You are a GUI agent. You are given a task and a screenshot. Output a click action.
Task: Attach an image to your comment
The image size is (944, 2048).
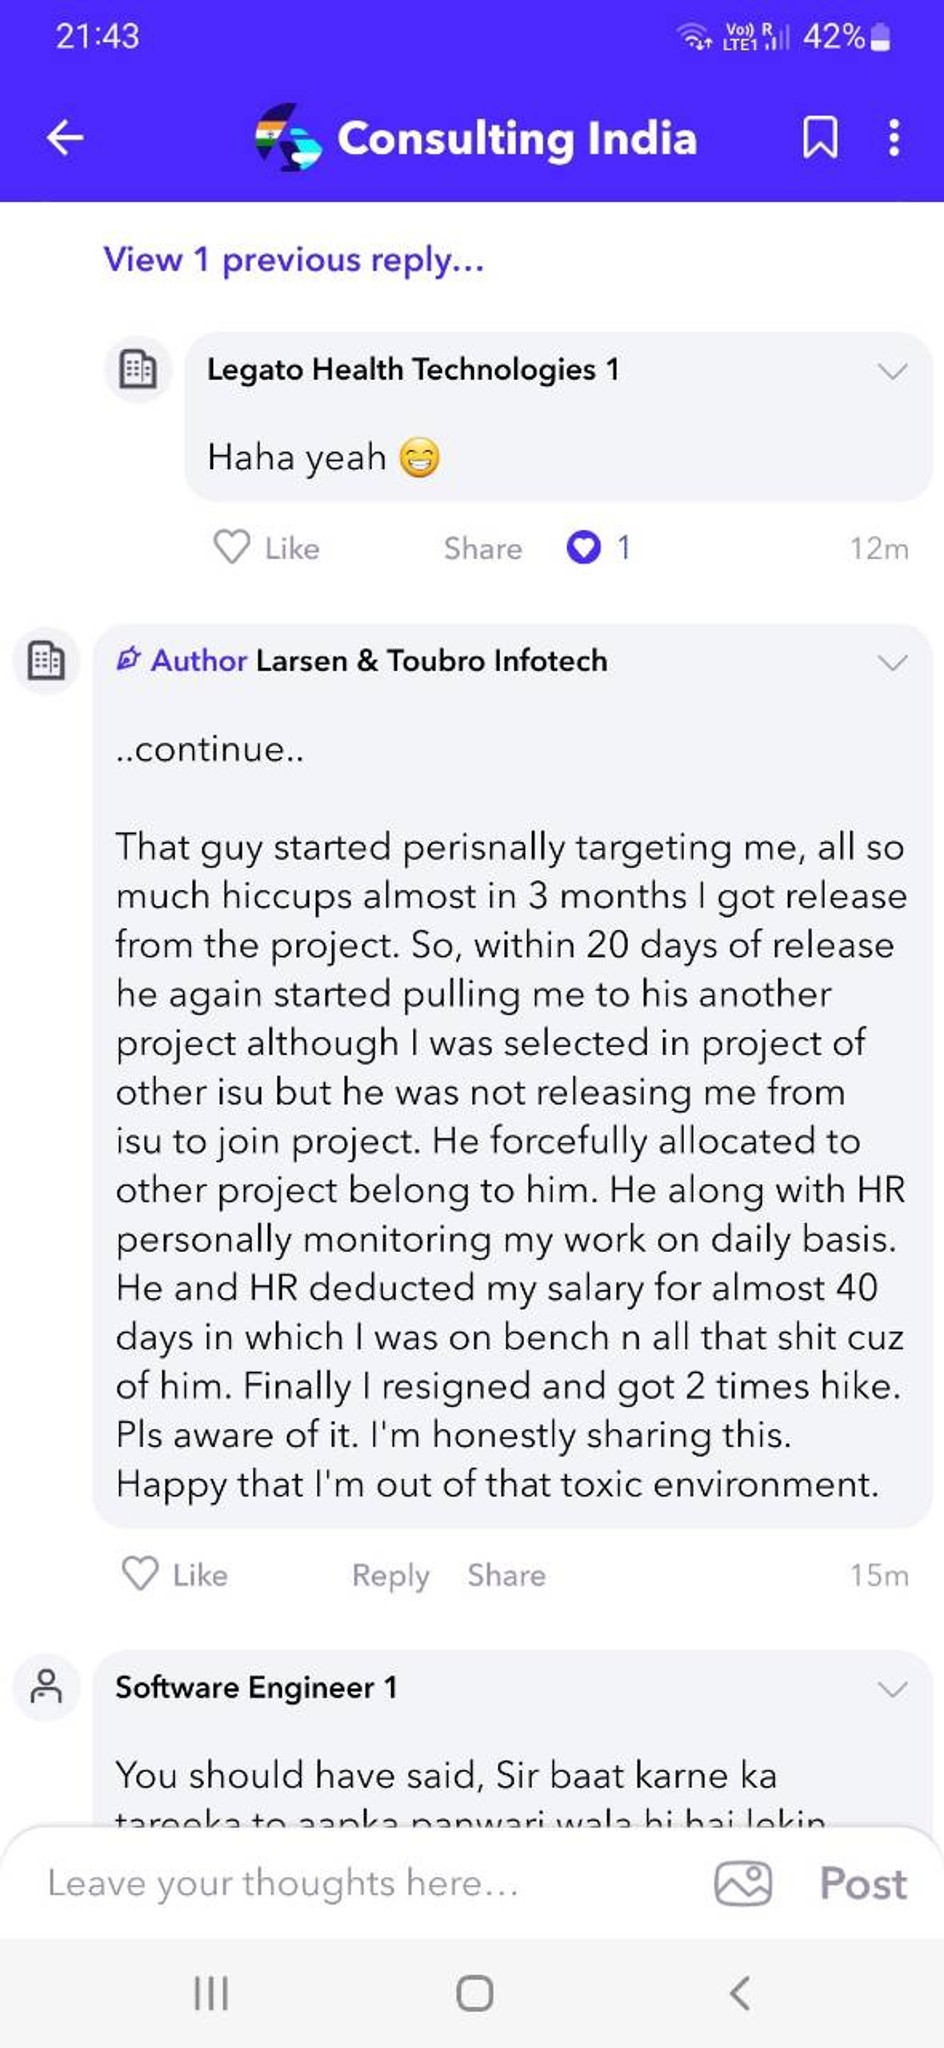coord(743,1884)
